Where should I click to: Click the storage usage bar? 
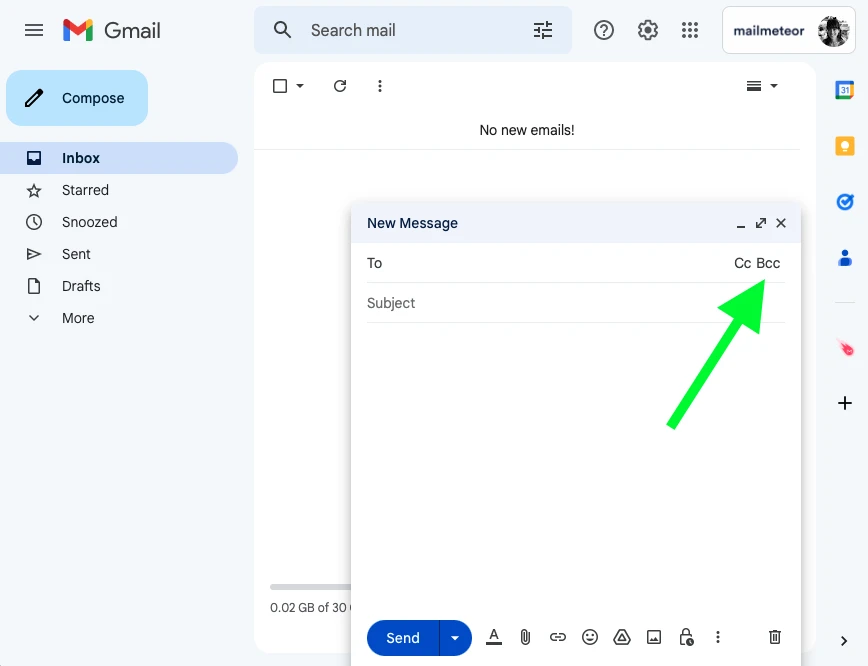(x=311, y=587)
